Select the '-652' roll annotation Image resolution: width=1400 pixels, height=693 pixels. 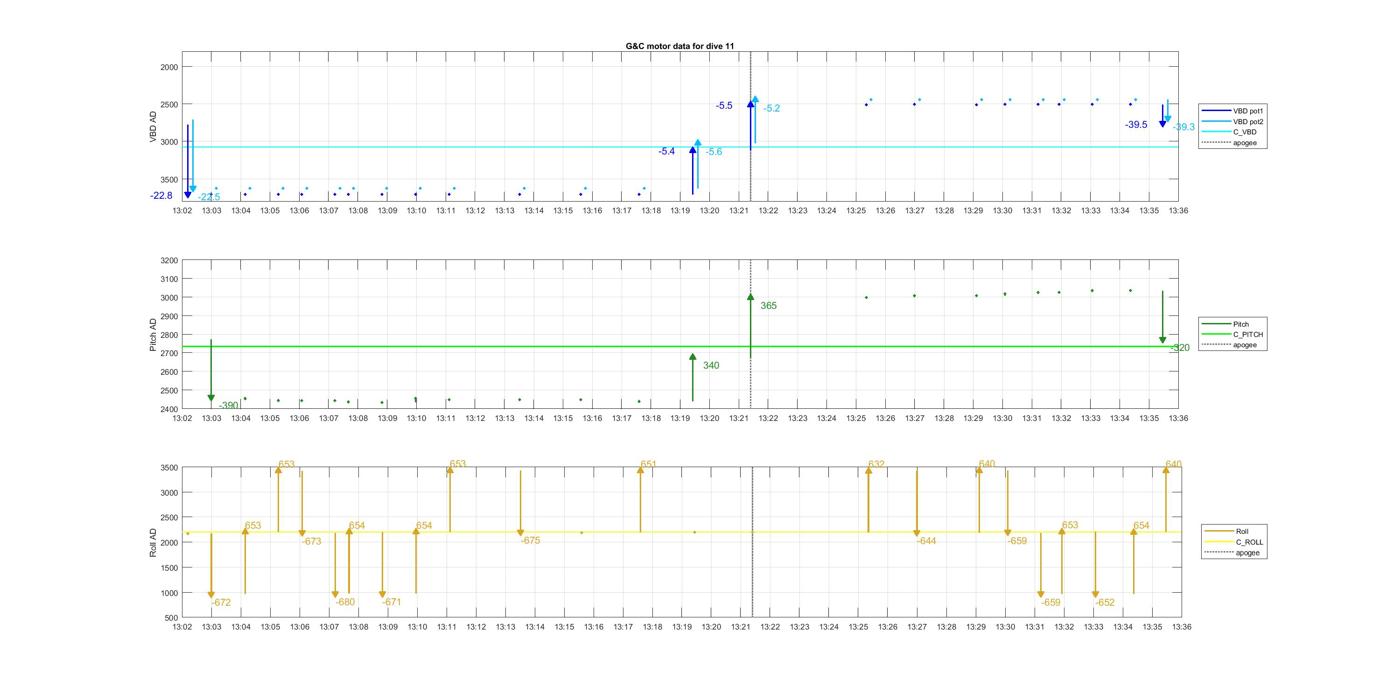click(1104, 602)
